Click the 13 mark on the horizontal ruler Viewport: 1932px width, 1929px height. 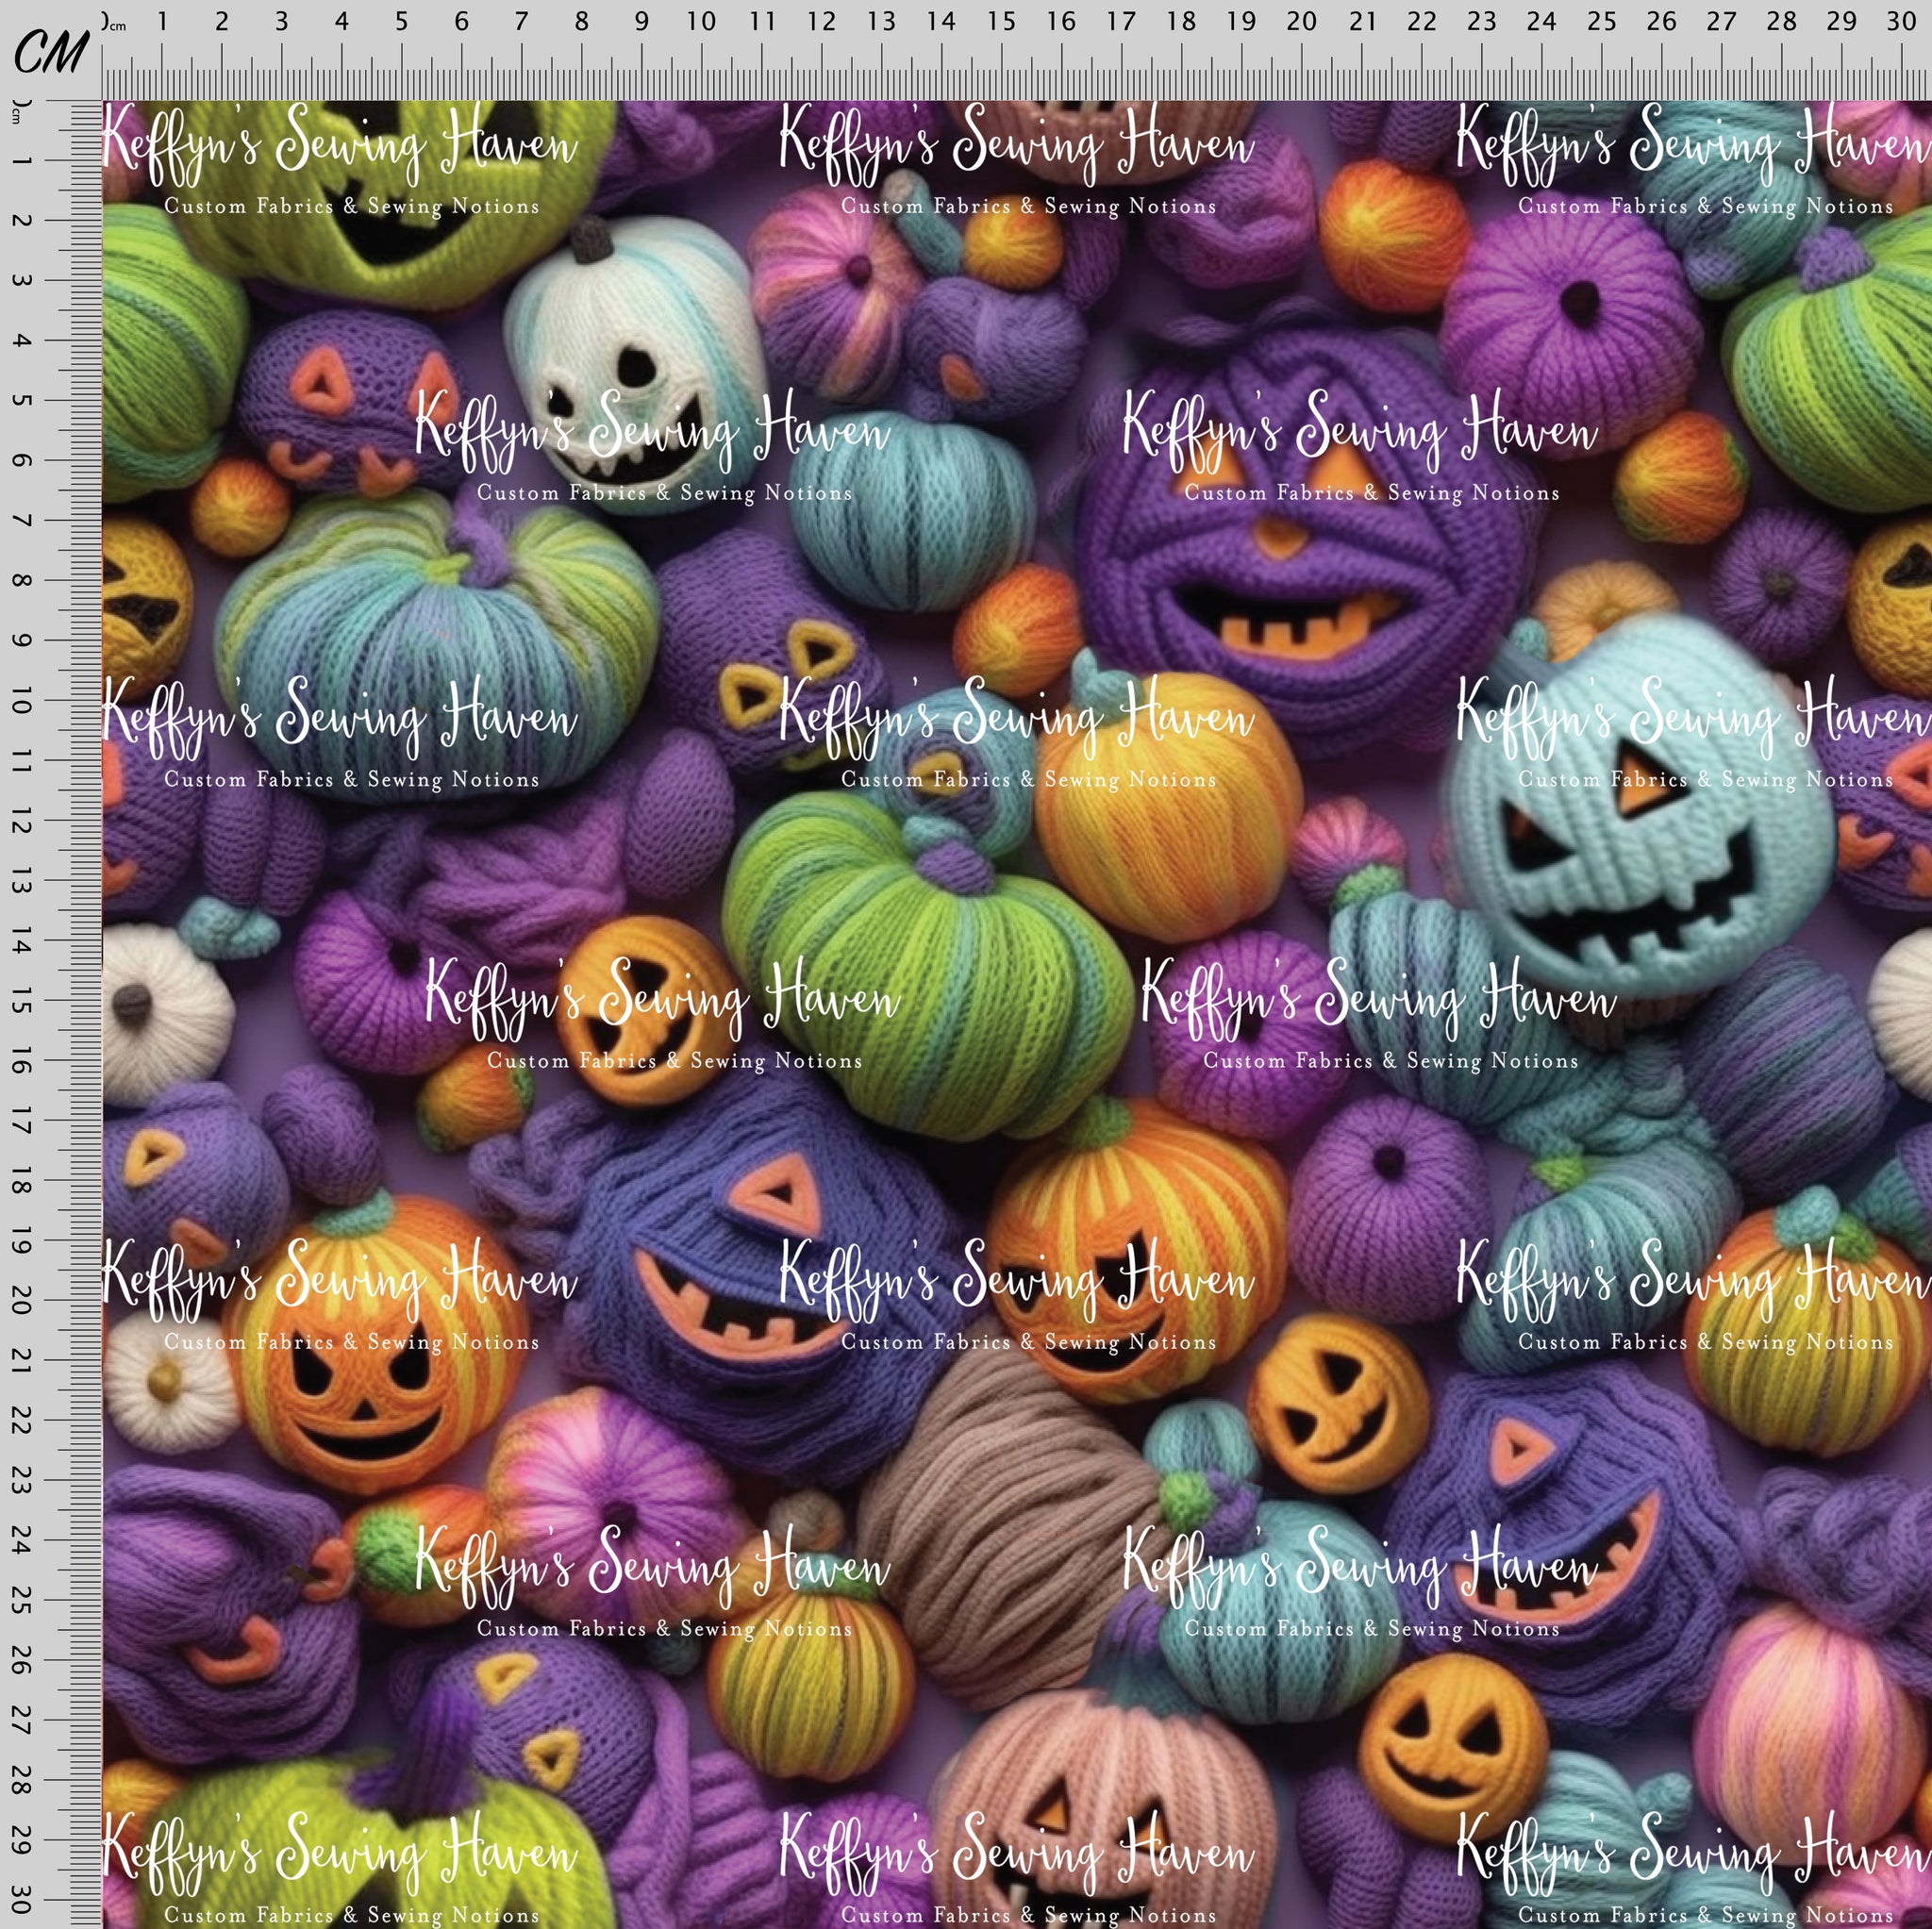pos(881,21)
